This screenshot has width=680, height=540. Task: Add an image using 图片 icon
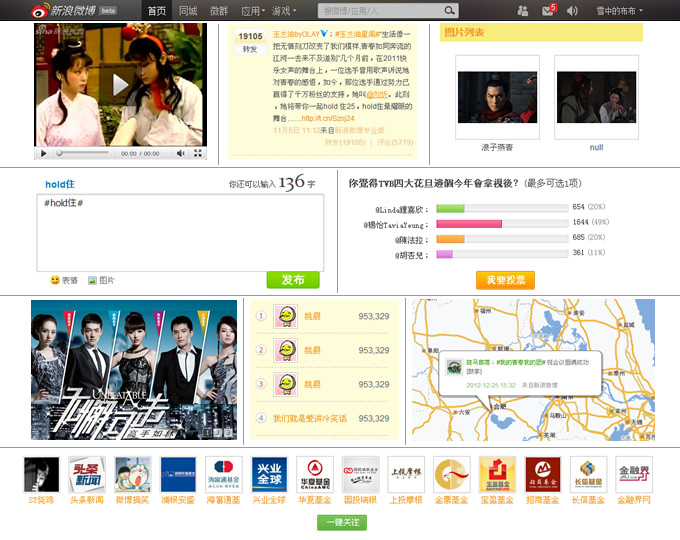(x=101, y=280)
